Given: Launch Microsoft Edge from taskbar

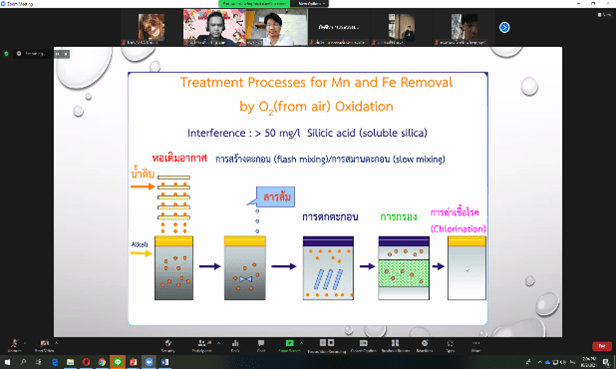Looking at the screenshot, I should coord(55,362).
